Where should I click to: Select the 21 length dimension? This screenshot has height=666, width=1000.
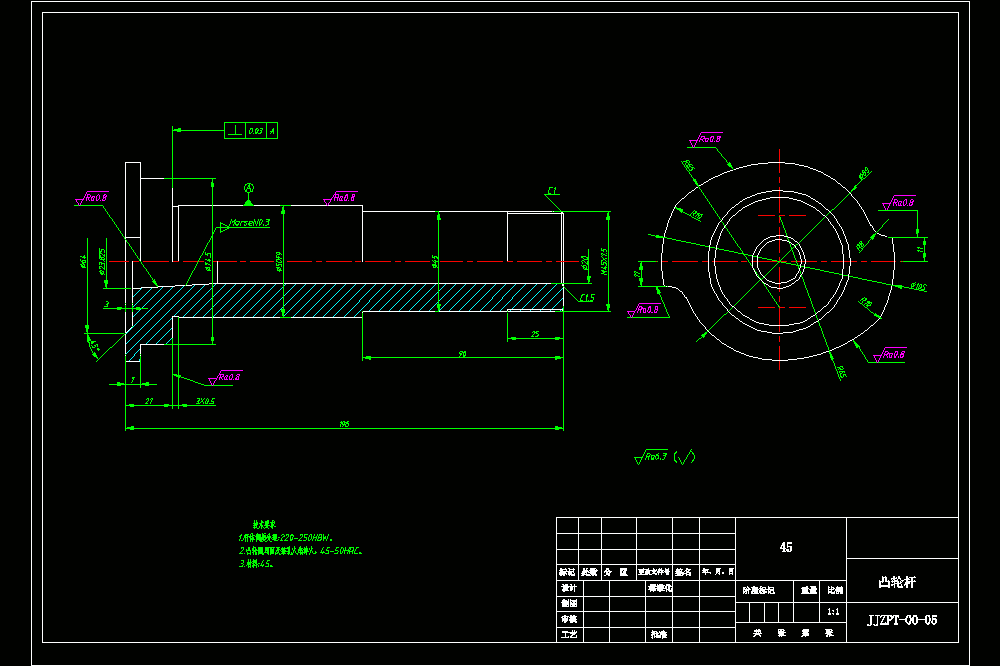pos(149,401)
